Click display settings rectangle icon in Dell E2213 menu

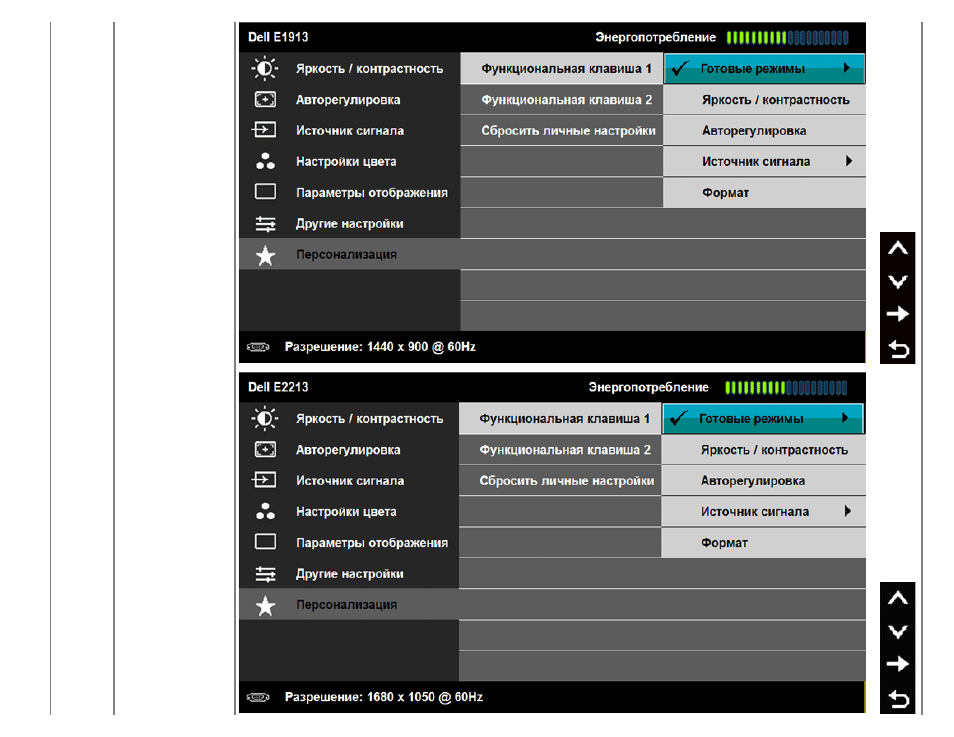(265, 542)
